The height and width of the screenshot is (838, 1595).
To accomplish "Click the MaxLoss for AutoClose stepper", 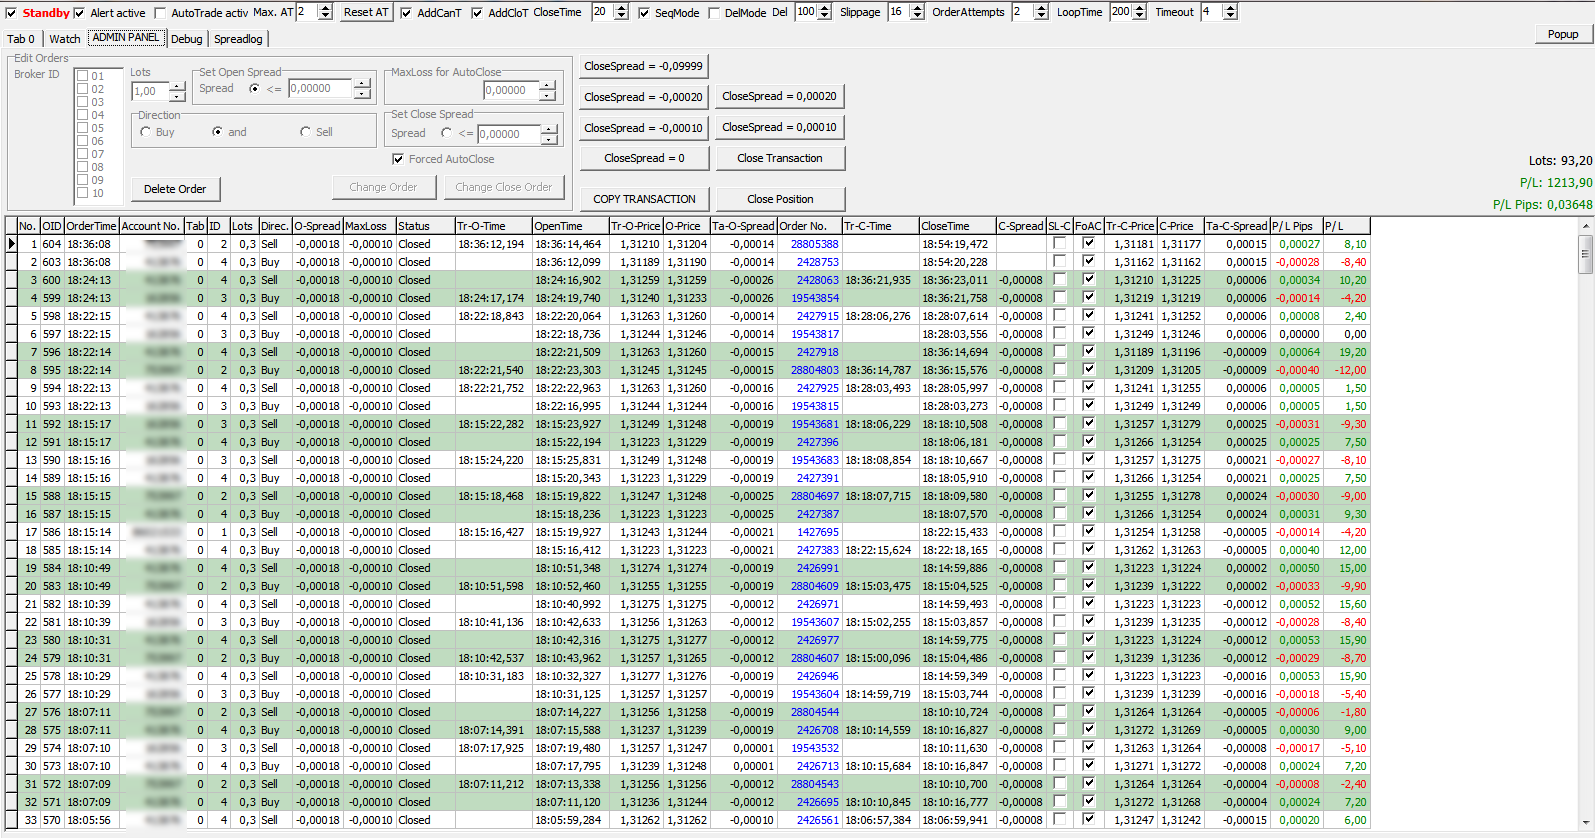I will pyautogui.click(x=547, y=90).
